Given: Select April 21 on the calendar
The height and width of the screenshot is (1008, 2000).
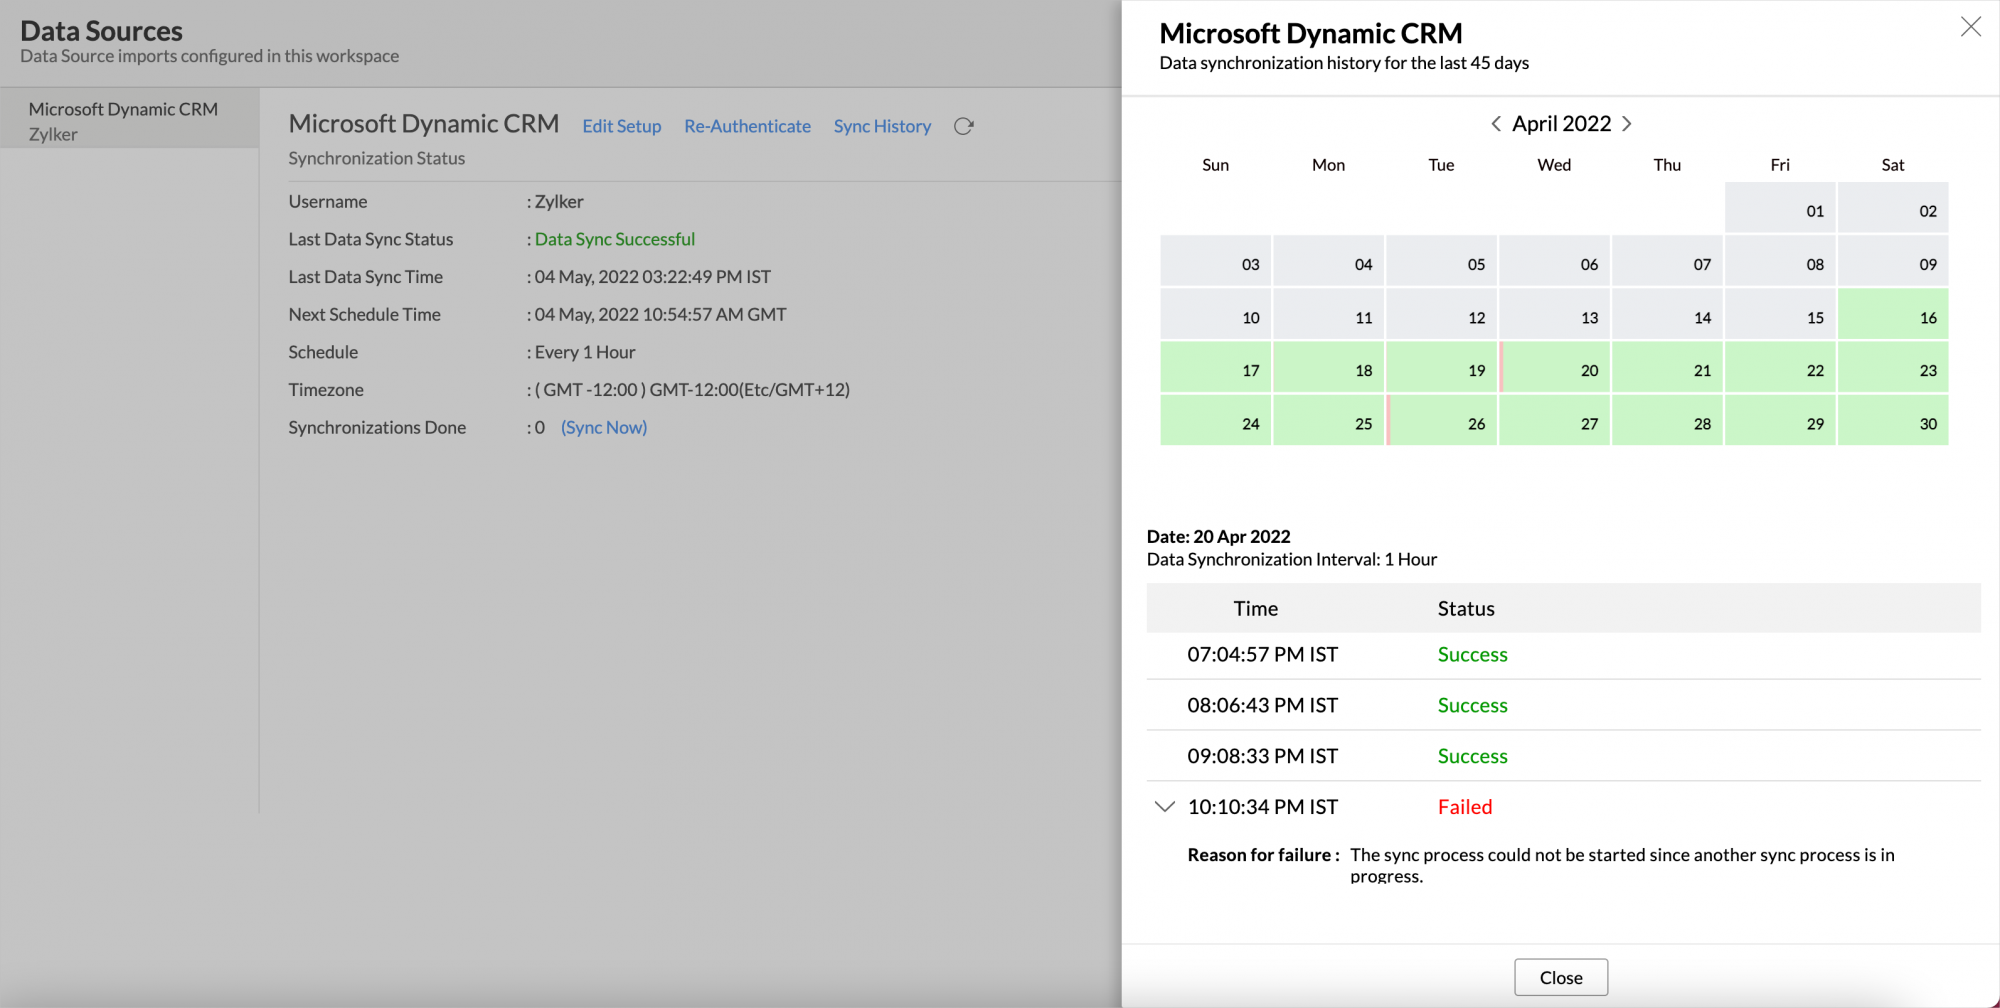Looking at the screenshot, I should coord(1667,367).
